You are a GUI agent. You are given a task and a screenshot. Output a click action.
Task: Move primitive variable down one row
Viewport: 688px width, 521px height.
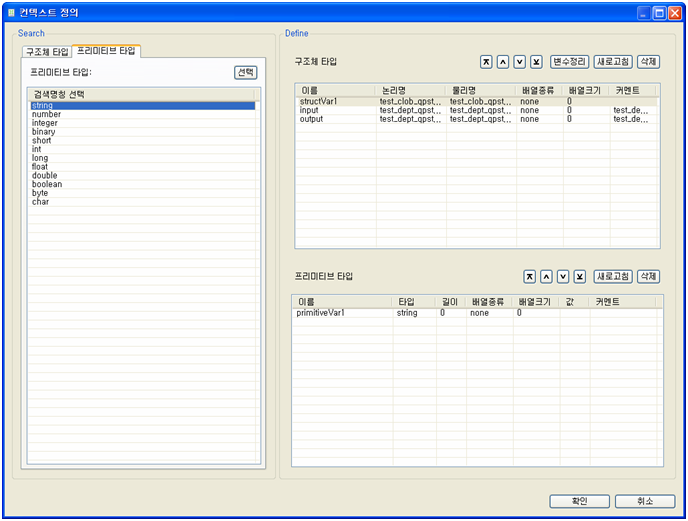[563, 277]
